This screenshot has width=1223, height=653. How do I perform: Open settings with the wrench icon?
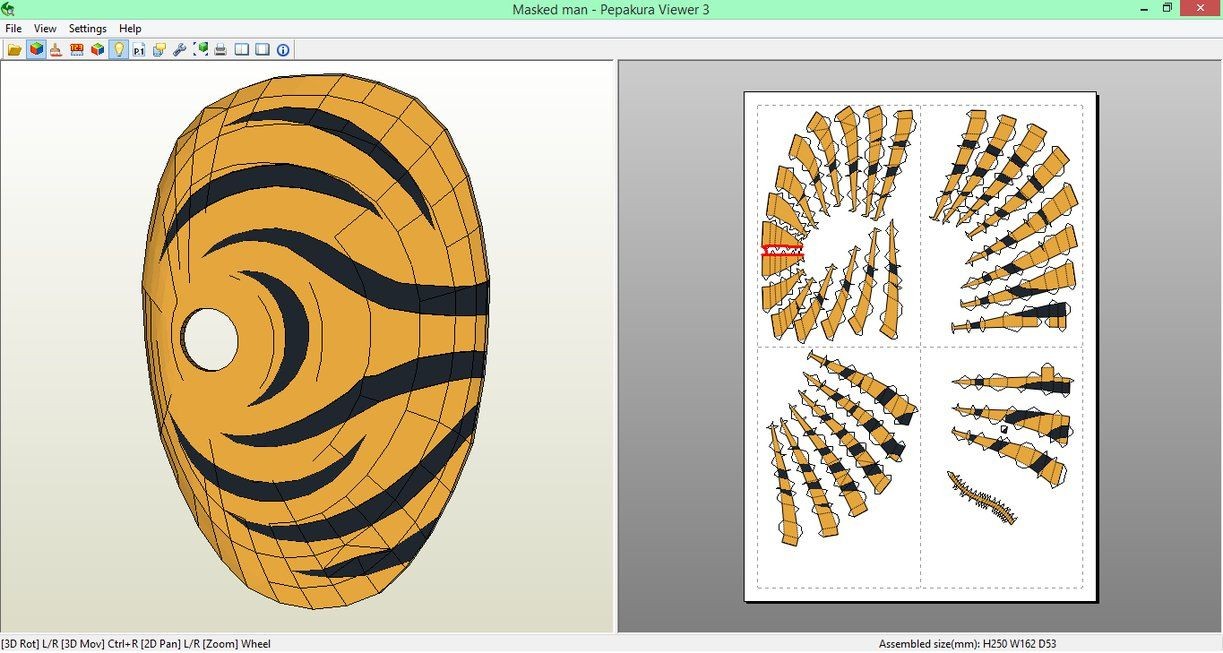(x=180, y=49)
